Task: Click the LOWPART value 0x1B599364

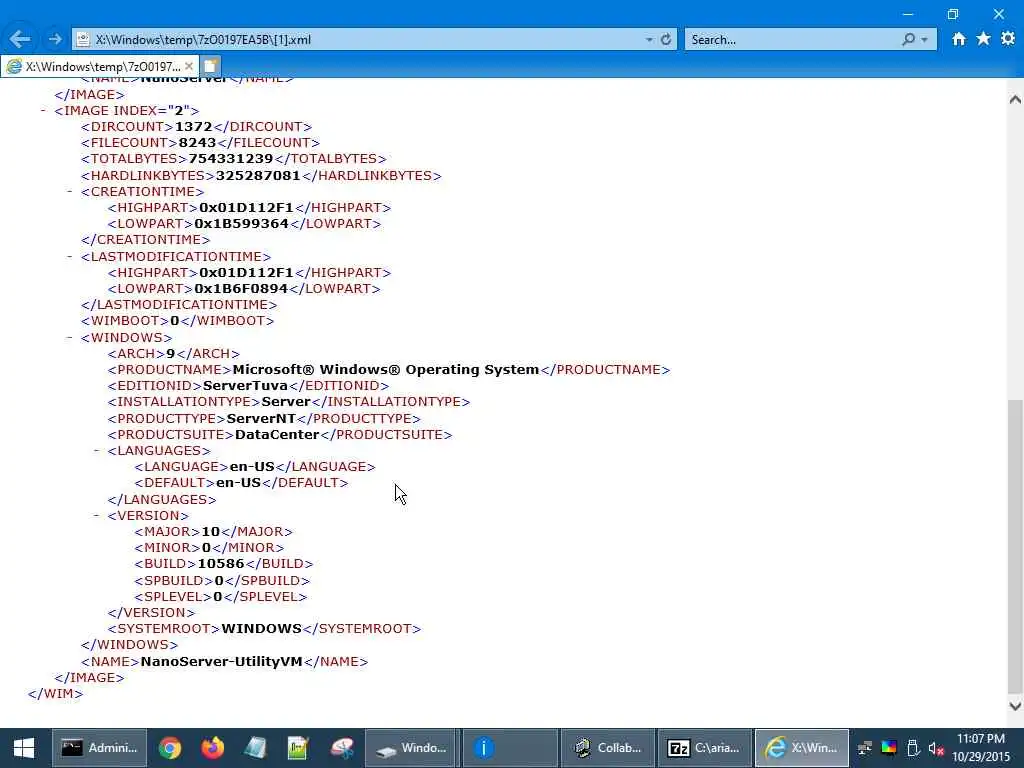Action: pyautogui.click(x=242, y=223)
